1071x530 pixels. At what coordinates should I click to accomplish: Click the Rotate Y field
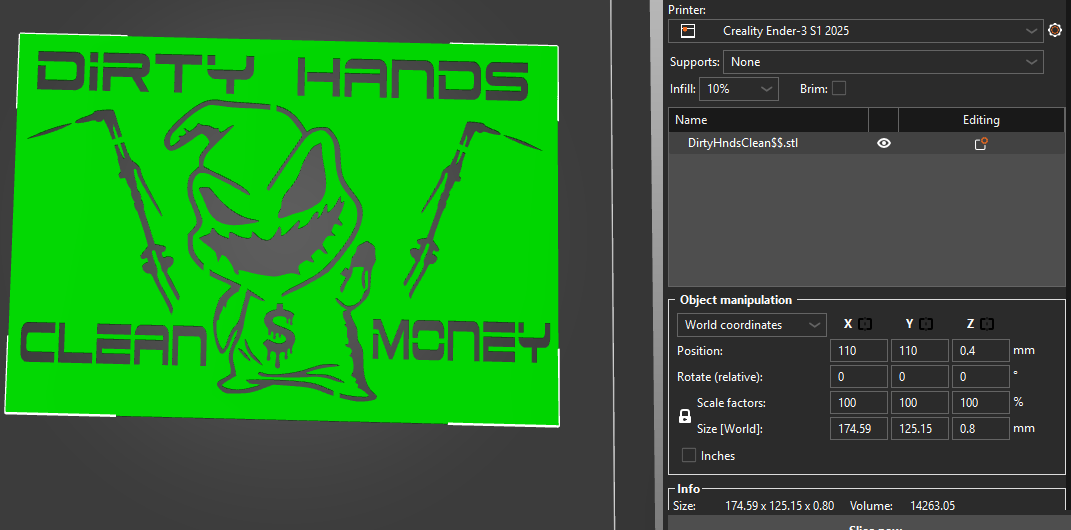click(919, 376)
